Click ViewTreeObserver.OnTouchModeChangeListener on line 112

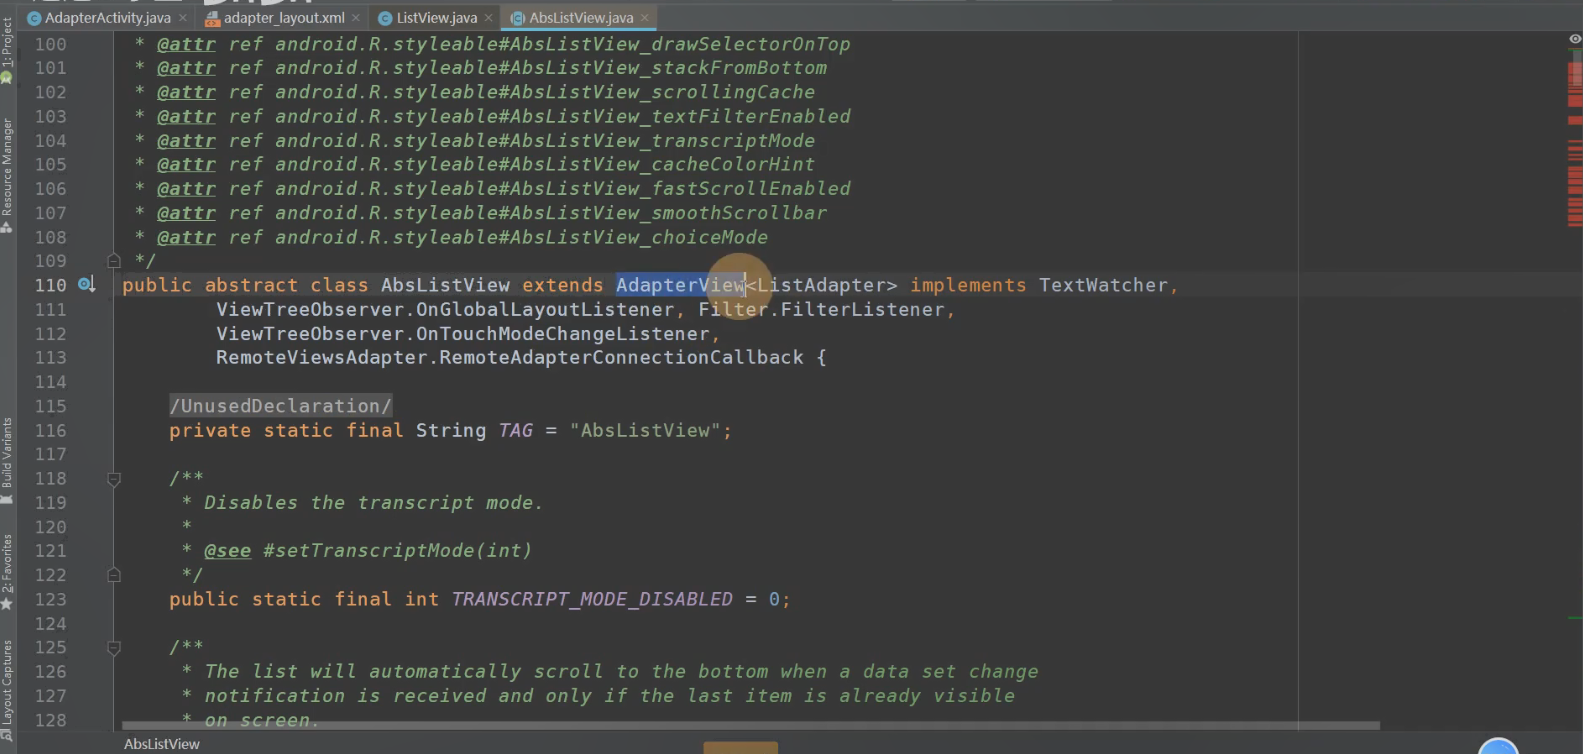point(463,333)
